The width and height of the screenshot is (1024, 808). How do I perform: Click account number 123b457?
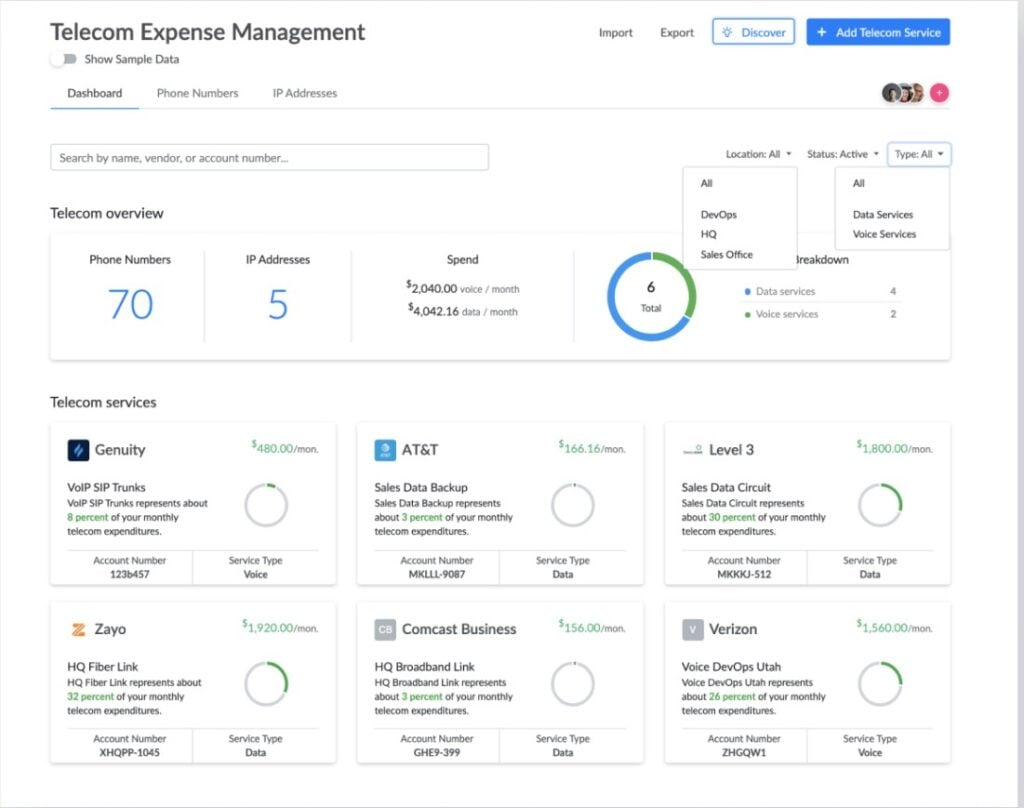point(129,574)
